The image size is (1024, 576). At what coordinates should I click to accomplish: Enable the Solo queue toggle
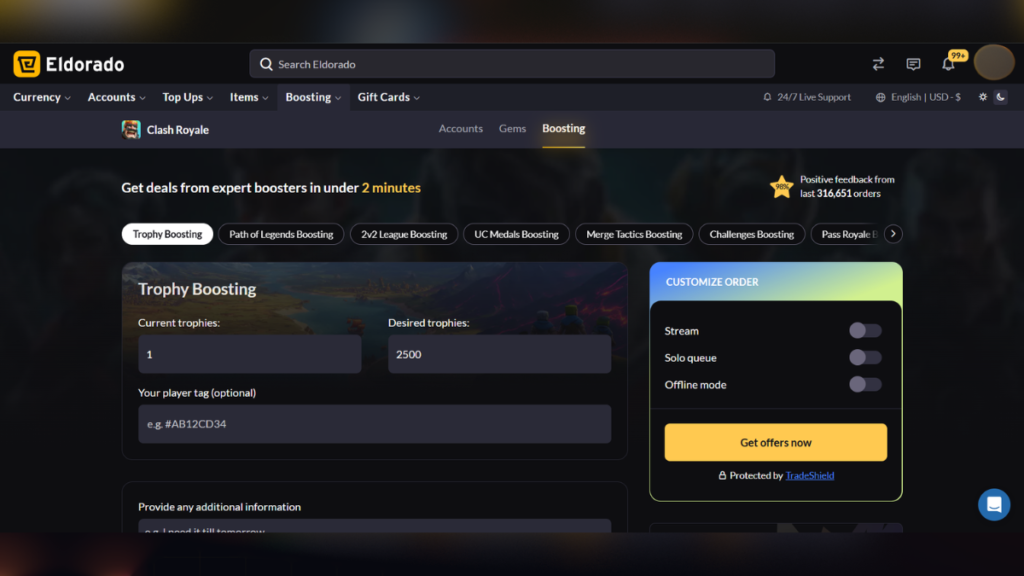point(865,357)
